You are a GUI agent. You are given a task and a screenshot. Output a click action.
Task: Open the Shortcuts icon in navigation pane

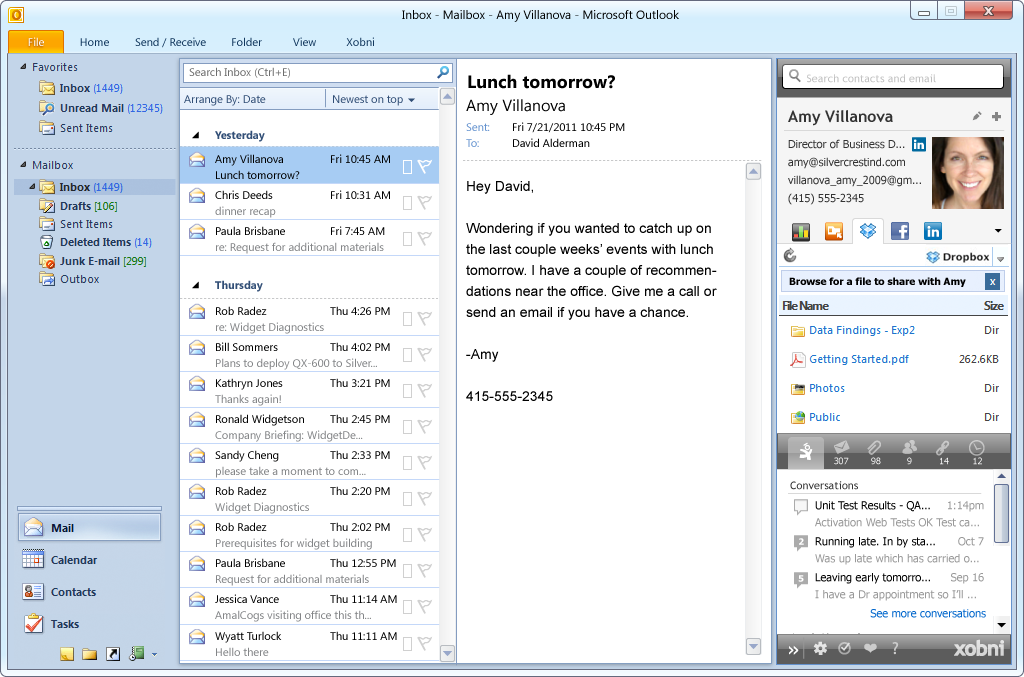coord(113,654)
